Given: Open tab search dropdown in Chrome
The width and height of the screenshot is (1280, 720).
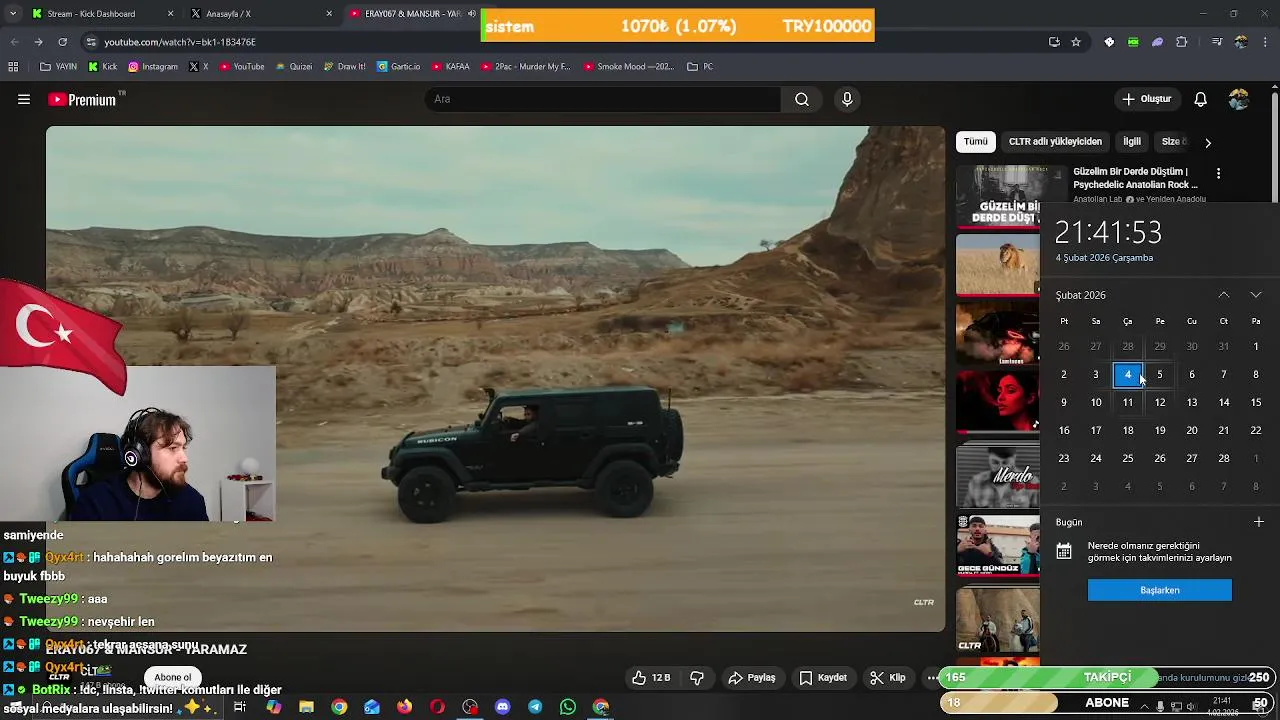Looking at the screenshot, I should pyautogui.click(x=12, y=14).
